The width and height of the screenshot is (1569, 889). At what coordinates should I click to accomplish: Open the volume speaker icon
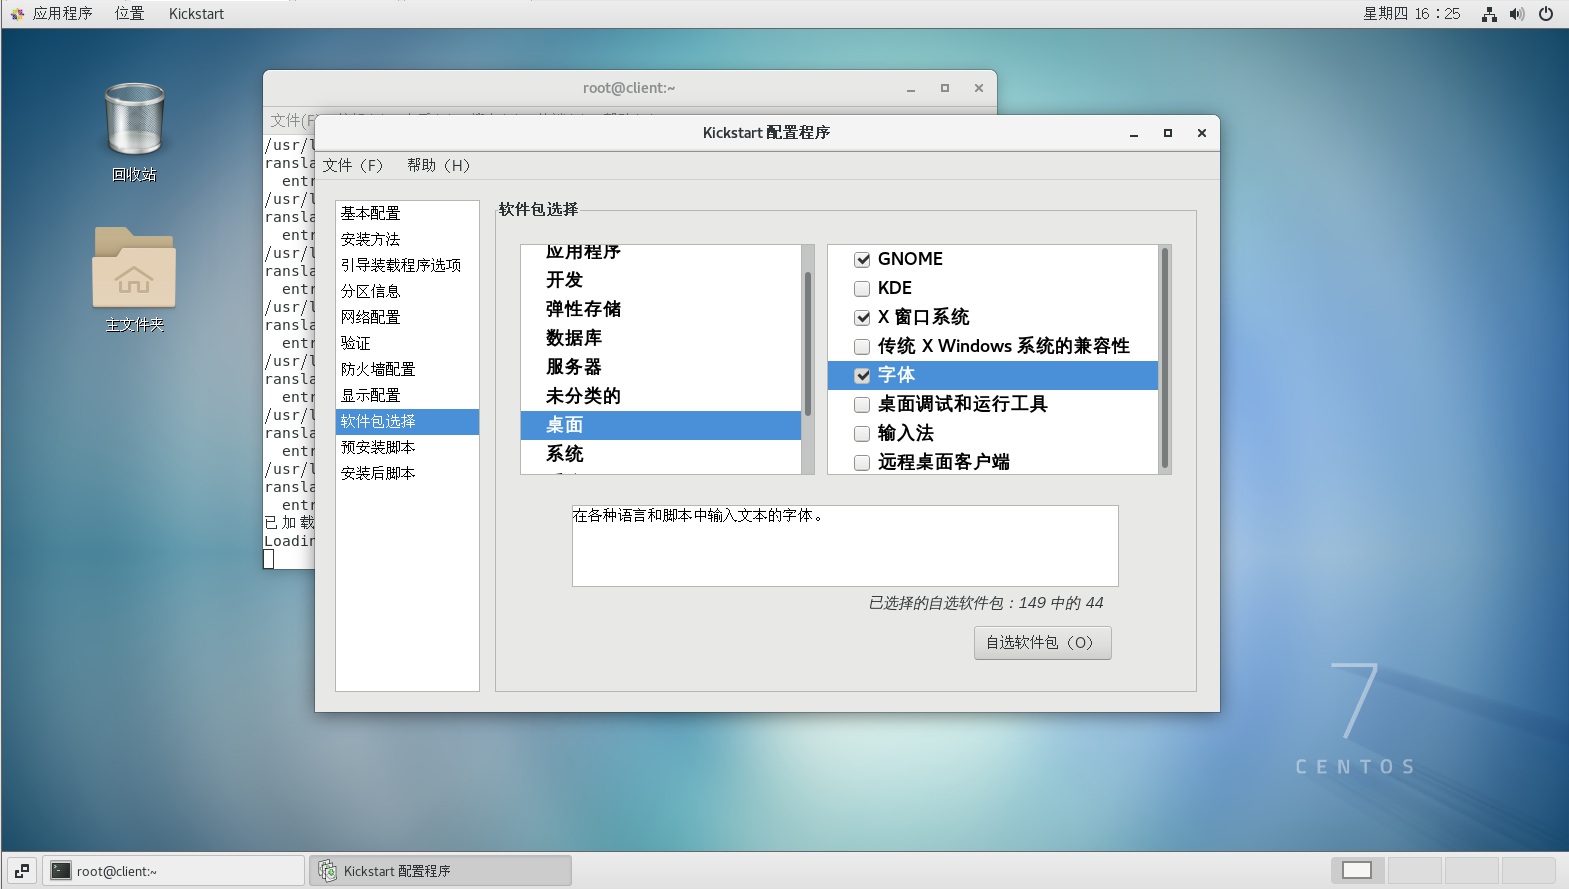[x=1517, y=14]
